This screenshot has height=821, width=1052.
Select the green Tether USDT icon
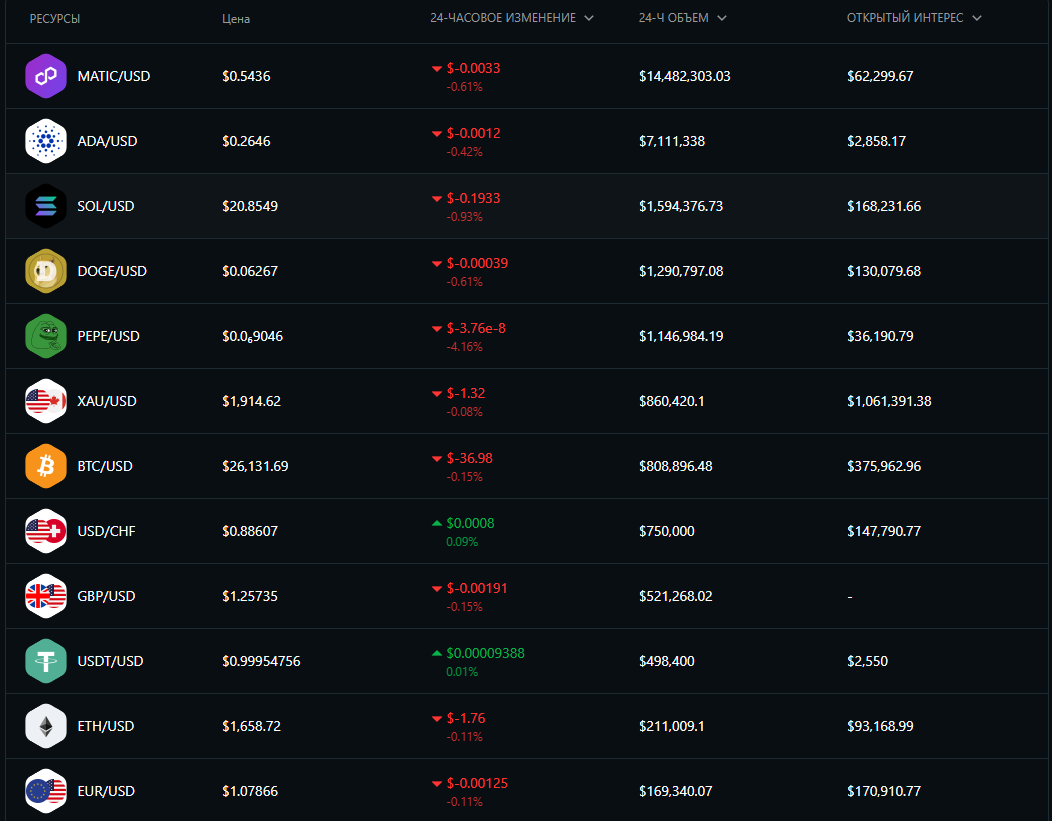(x=45, y=661)
